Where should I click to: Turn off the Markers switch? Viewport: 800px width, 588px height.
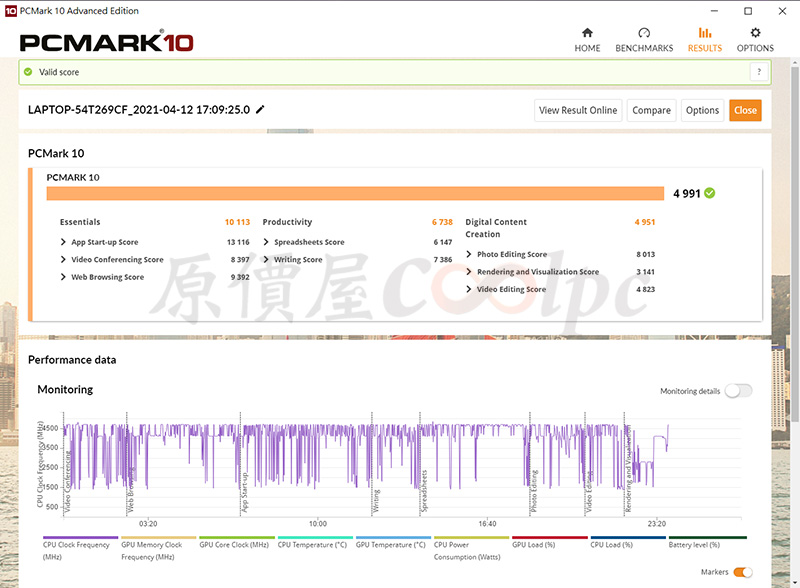point(743,572)
